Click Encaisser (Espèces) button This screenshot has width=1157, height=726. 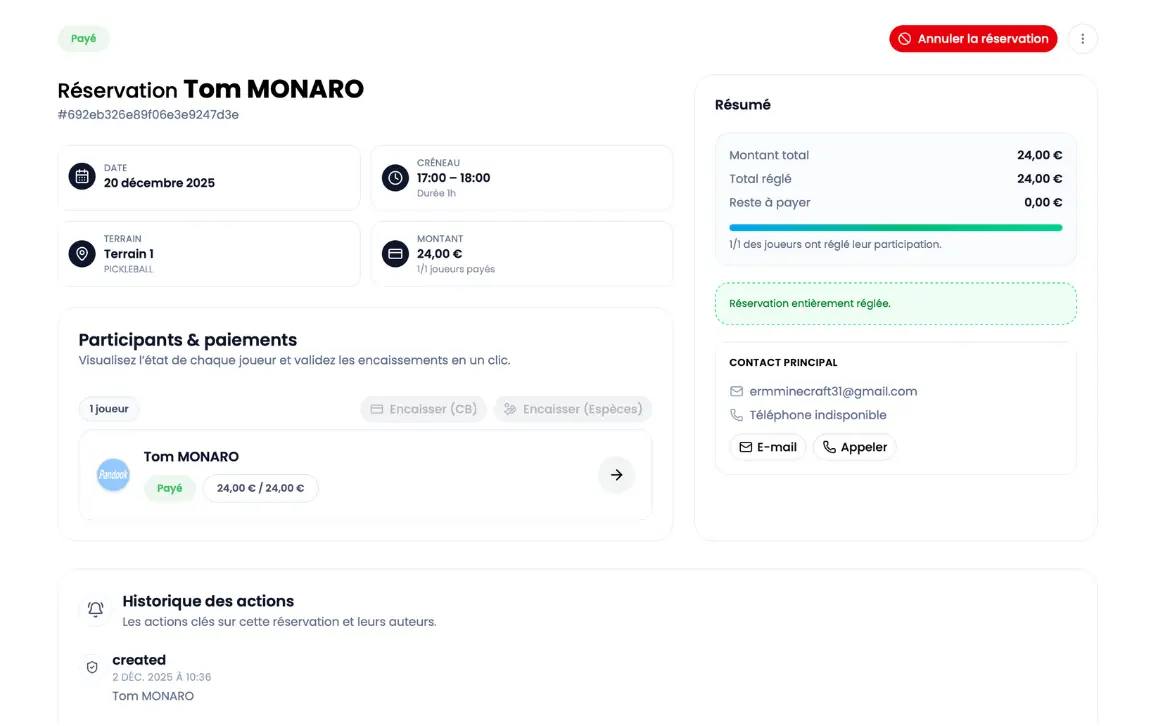click(x=572, y=409)
